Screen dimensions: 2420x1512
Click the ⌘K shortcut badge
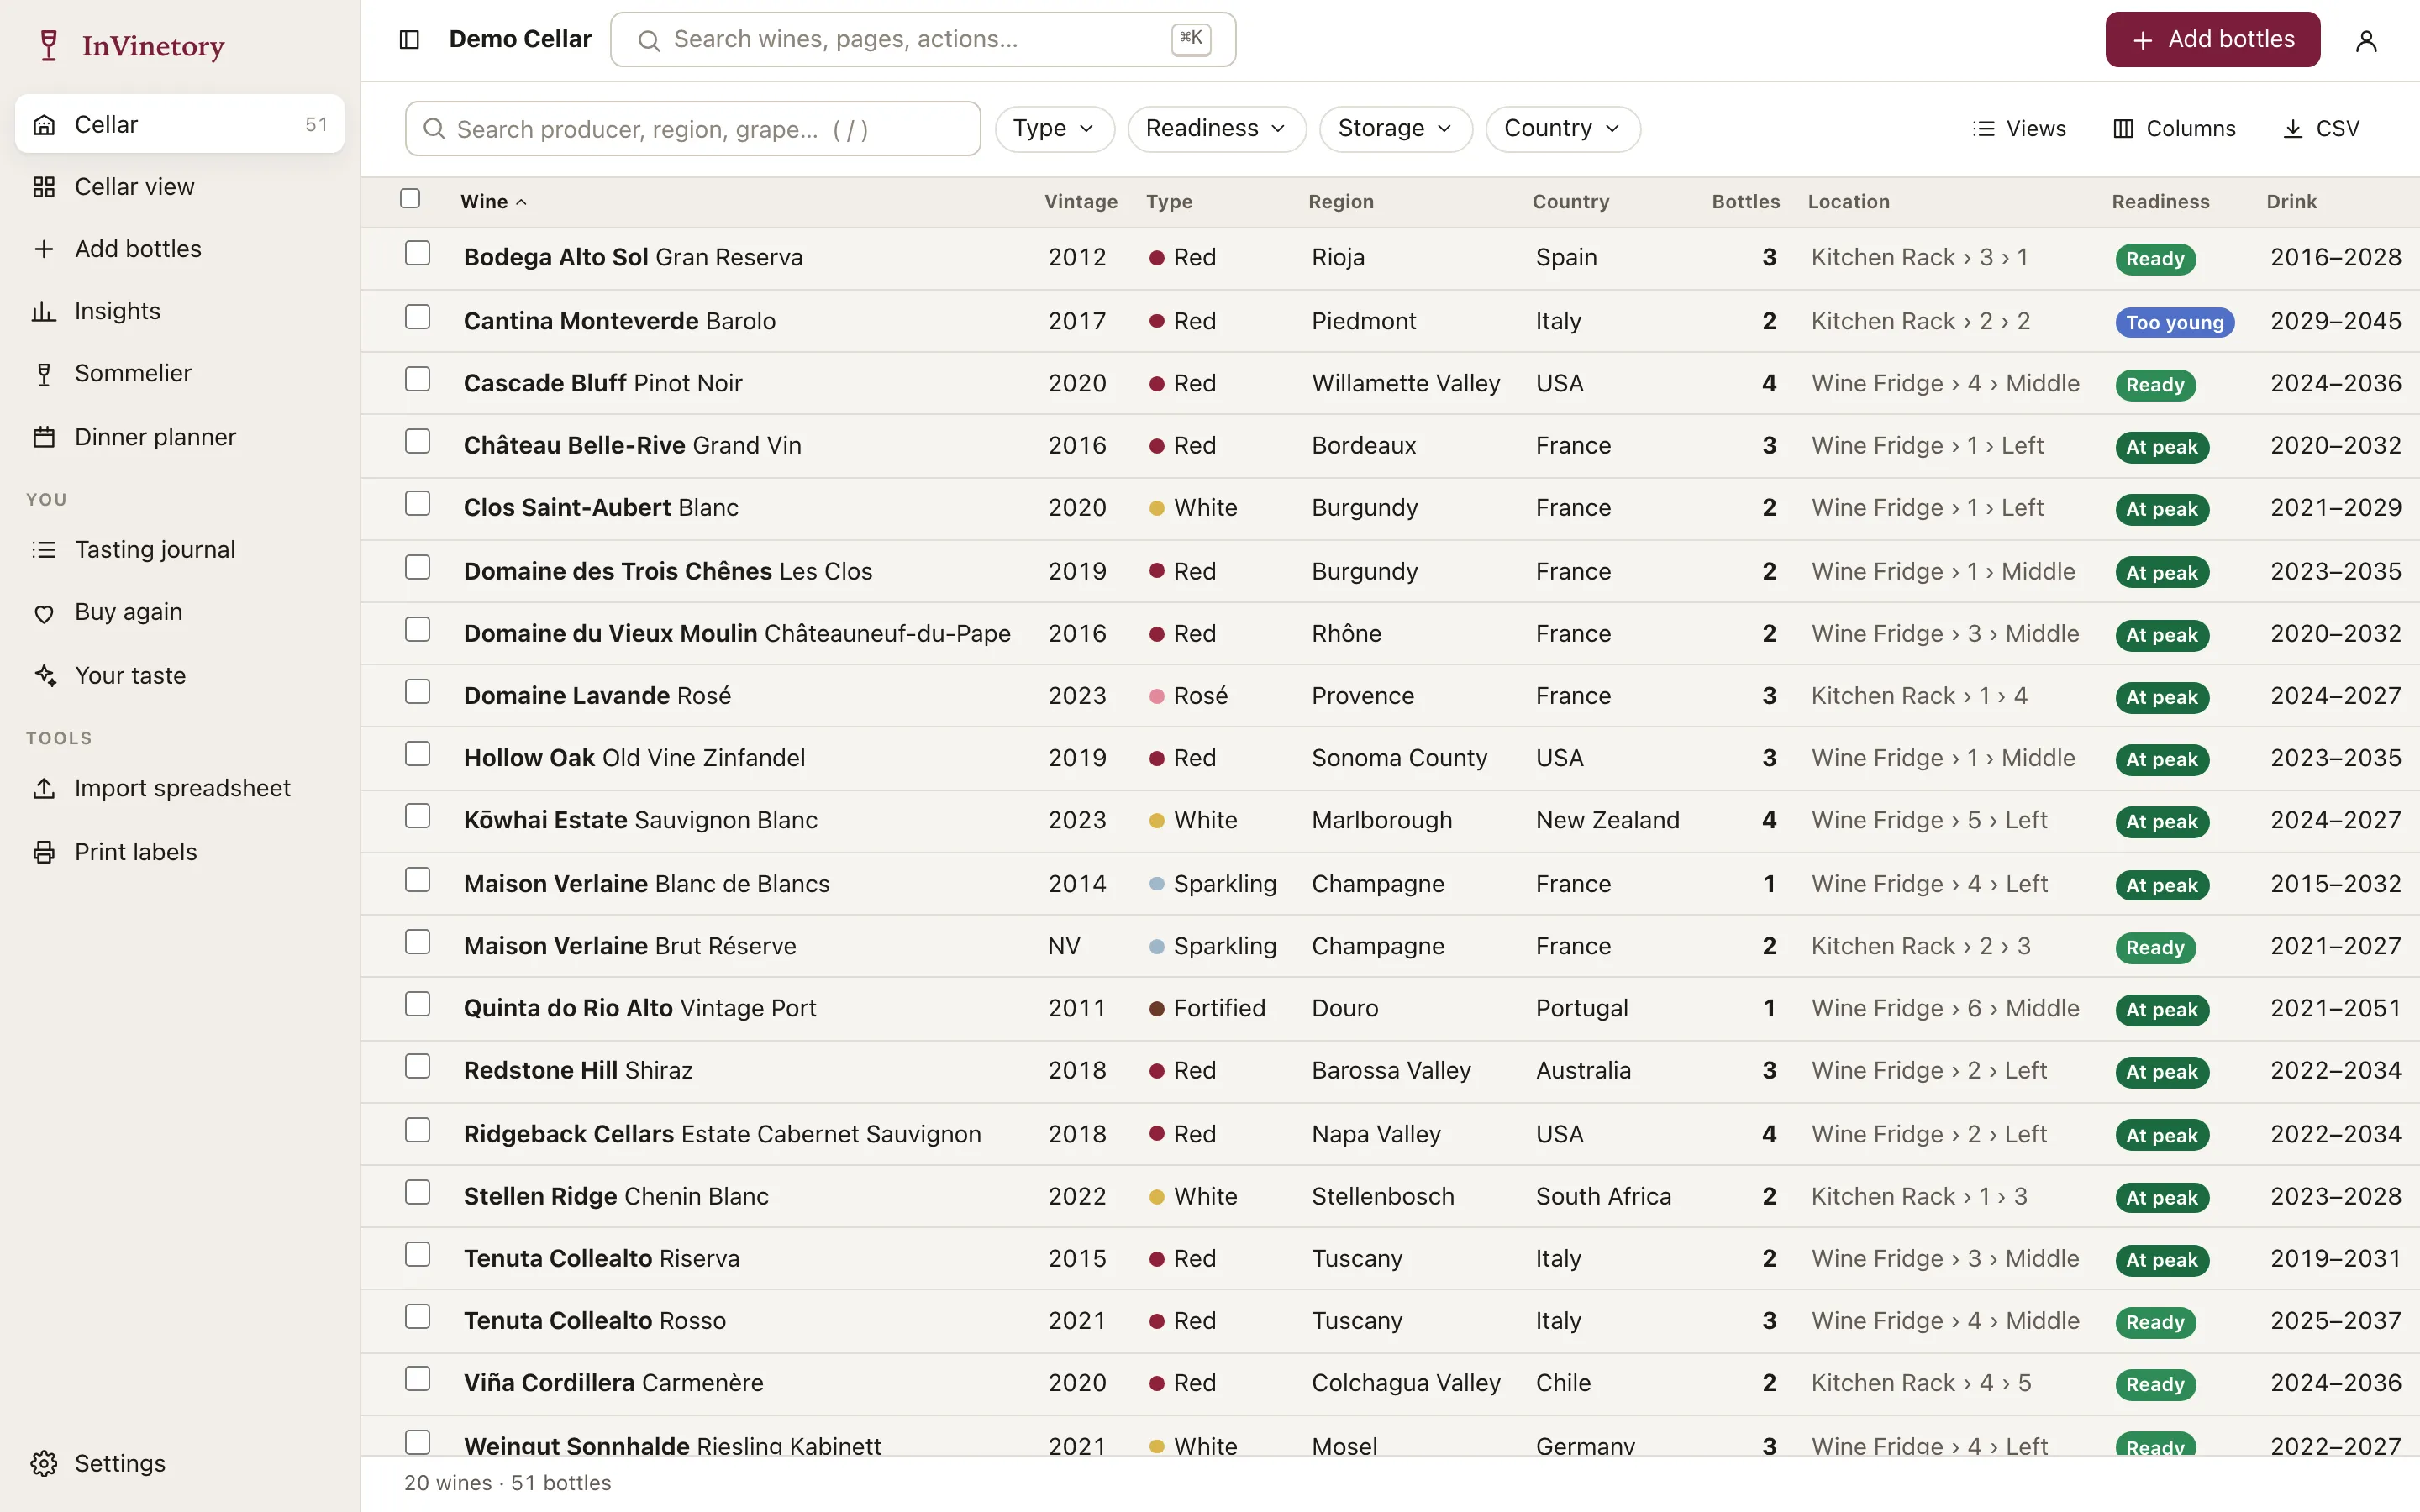pos(1191,38)
